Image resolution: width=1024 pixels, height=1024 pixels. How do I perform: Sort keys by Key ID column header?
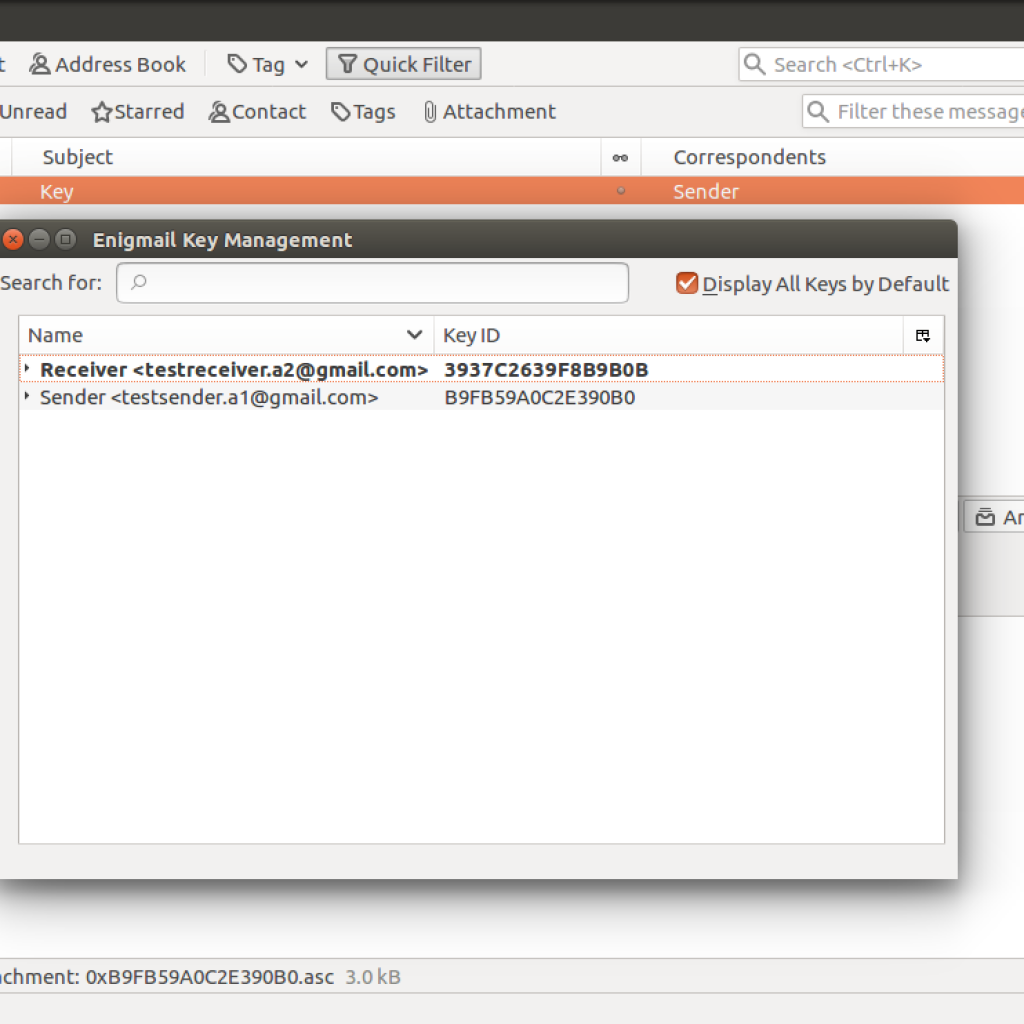tap(667, 336)
